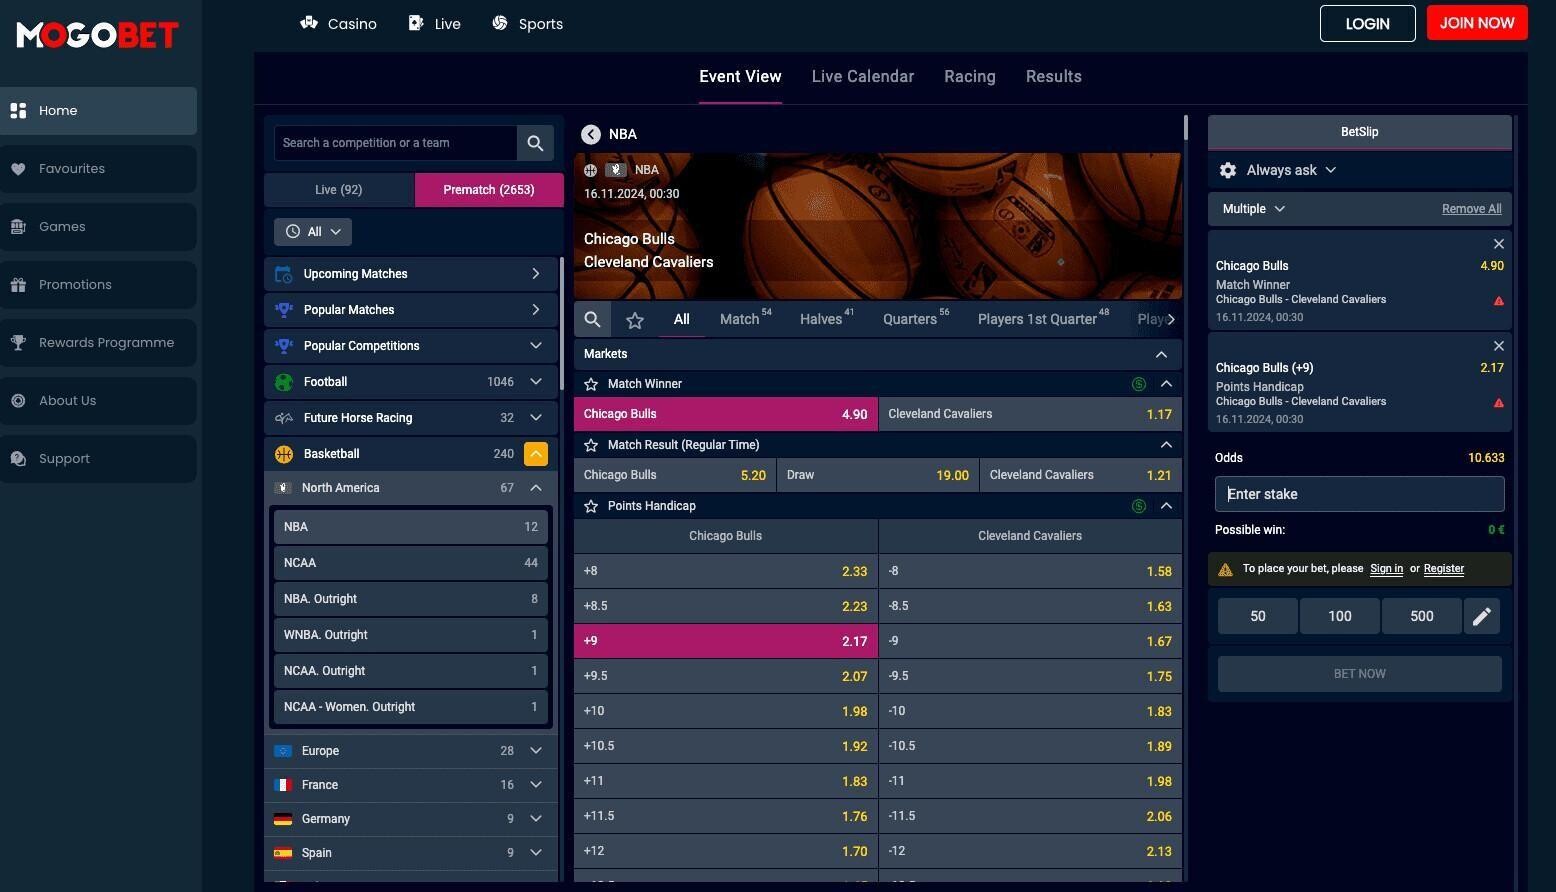1556x892 pixels.
Task: Collapse the North America region
Action: (x=536, y=488)
